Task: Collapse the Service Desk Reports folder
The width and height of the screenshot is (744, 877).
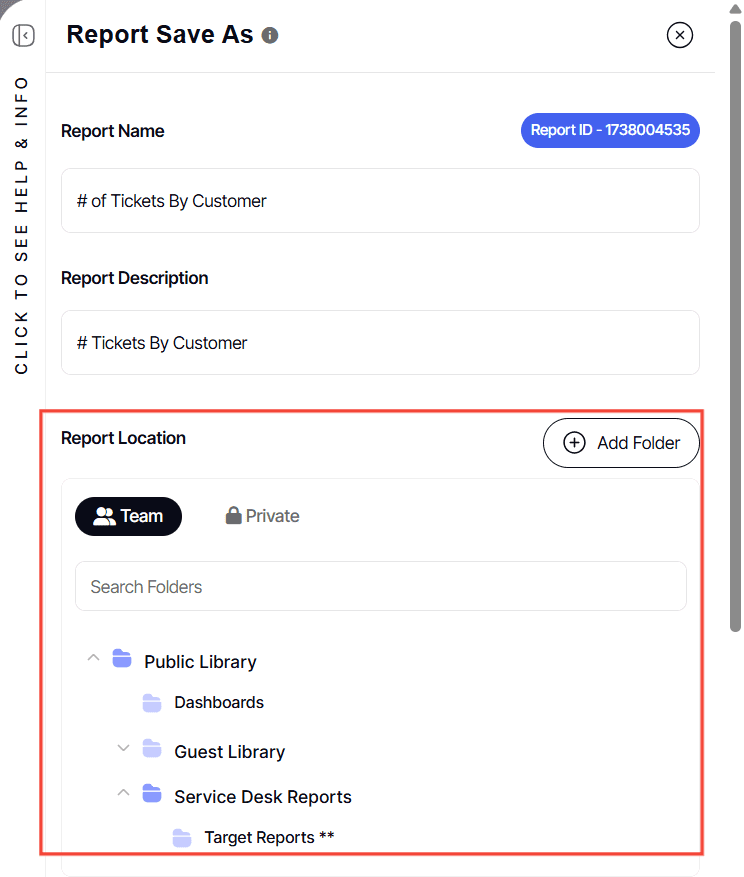Action: [x=123, y=792]
